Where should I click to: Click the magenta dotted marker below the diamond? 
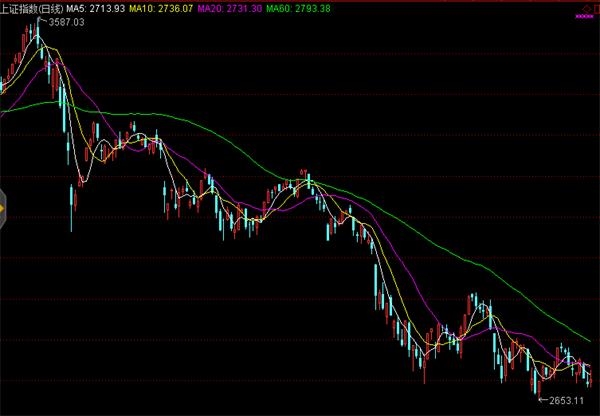pyautogui.click(x=584, y=16)
